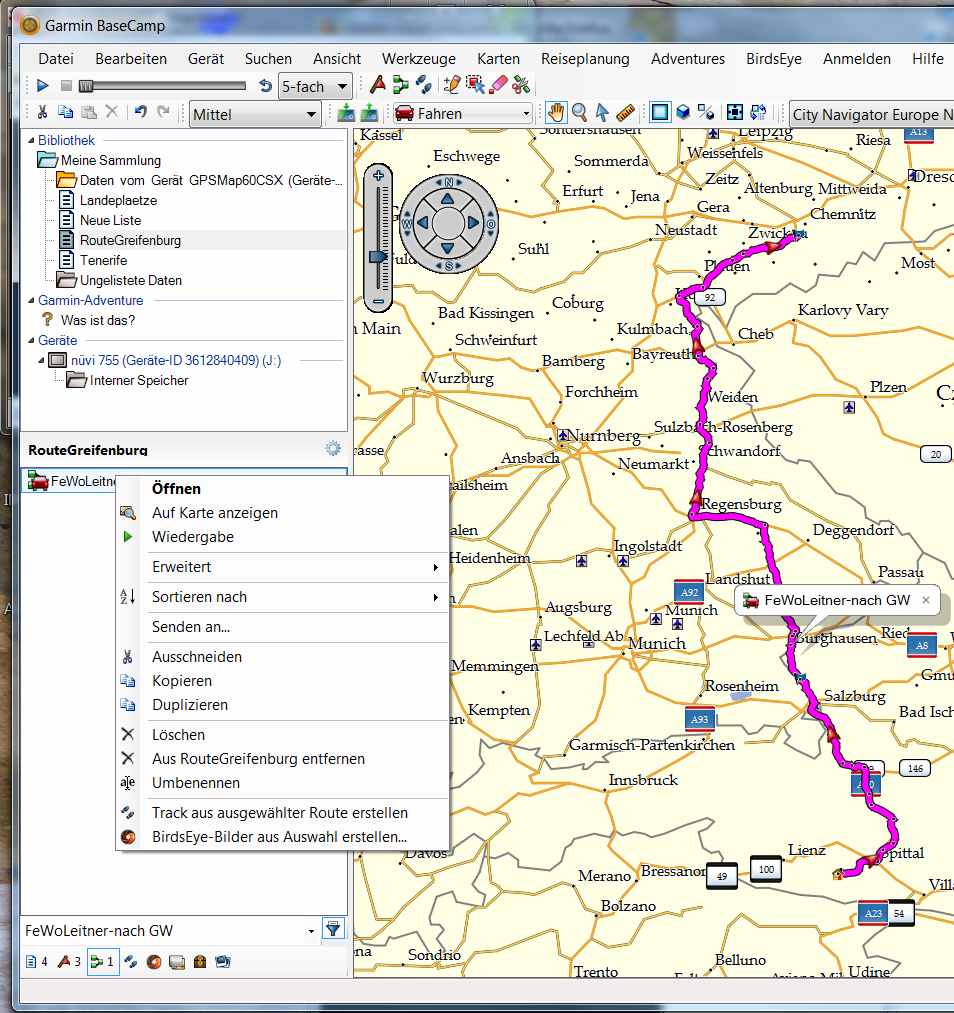Open the Interner Speicher folder
This screenshot has height=1013, width=954.
coord(139,381)
